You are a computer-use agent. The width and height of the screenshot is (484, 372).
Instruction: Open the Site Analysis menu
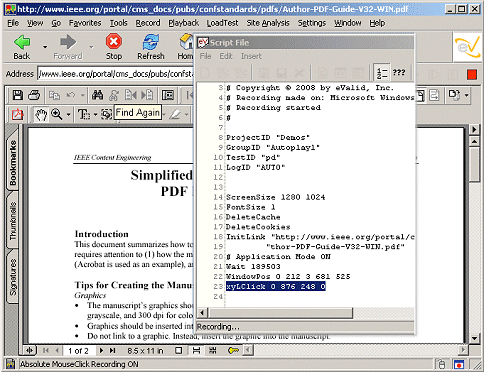coord(268,23)
